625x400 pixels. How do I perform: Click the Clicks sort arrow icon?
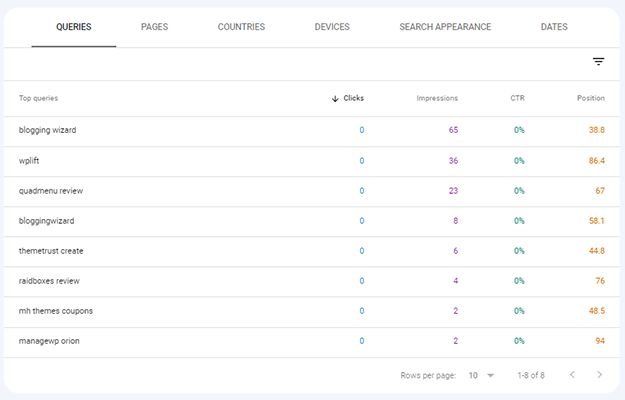335,98
